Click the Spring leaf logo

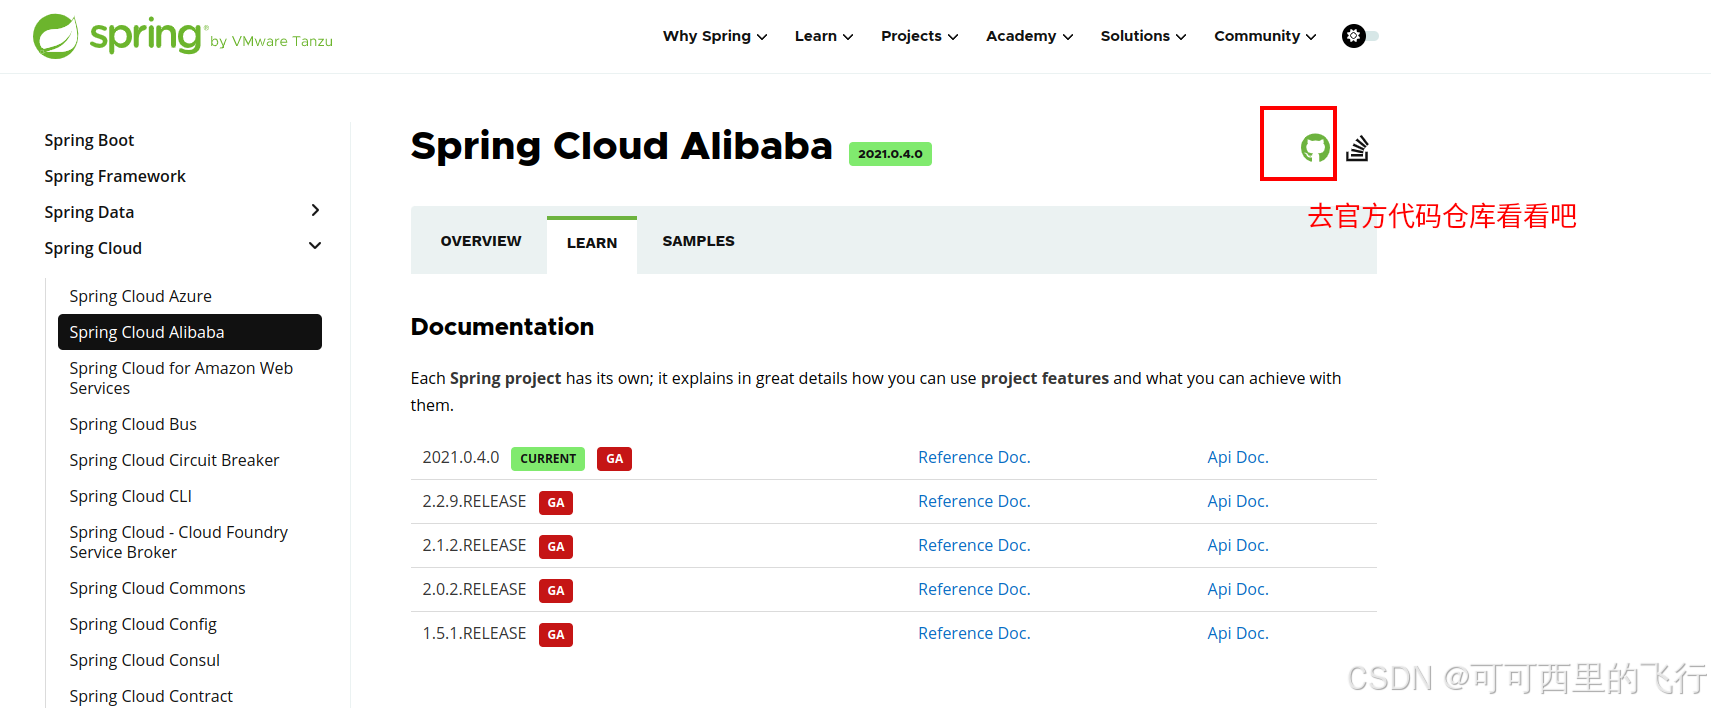pos(56,36)
